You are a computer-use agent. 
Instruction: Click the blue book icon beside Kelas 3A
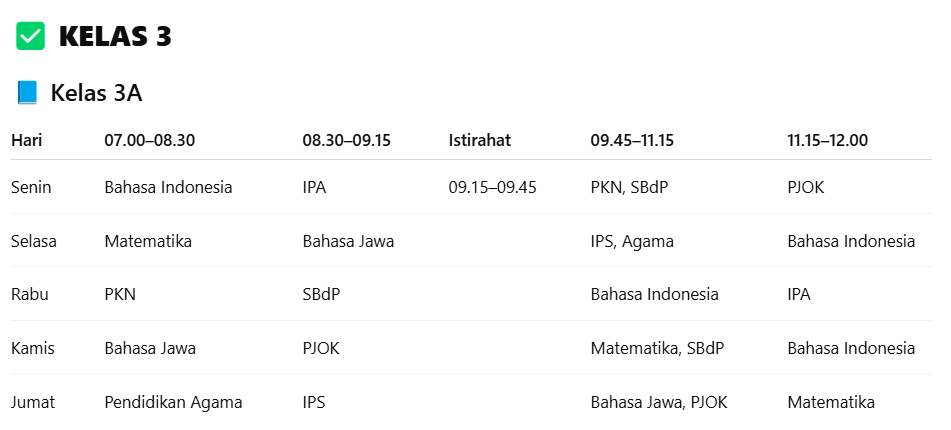27,94
